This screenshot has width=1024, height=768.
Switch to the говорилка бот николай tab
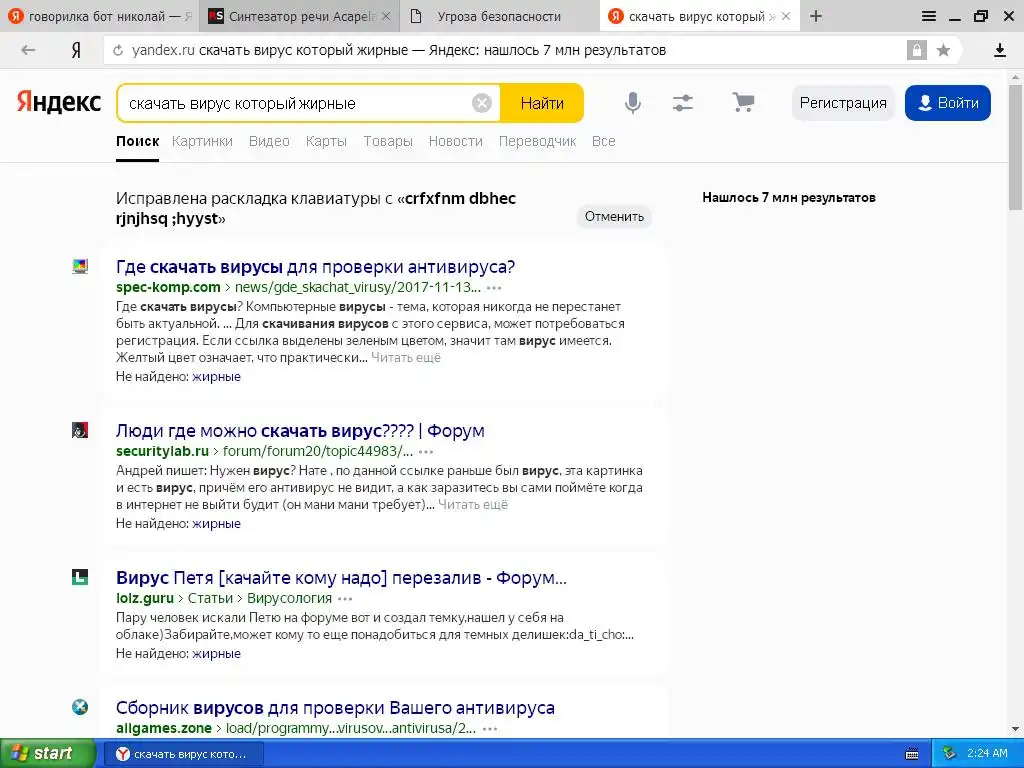pyautogui.click(x=100, y=16)
